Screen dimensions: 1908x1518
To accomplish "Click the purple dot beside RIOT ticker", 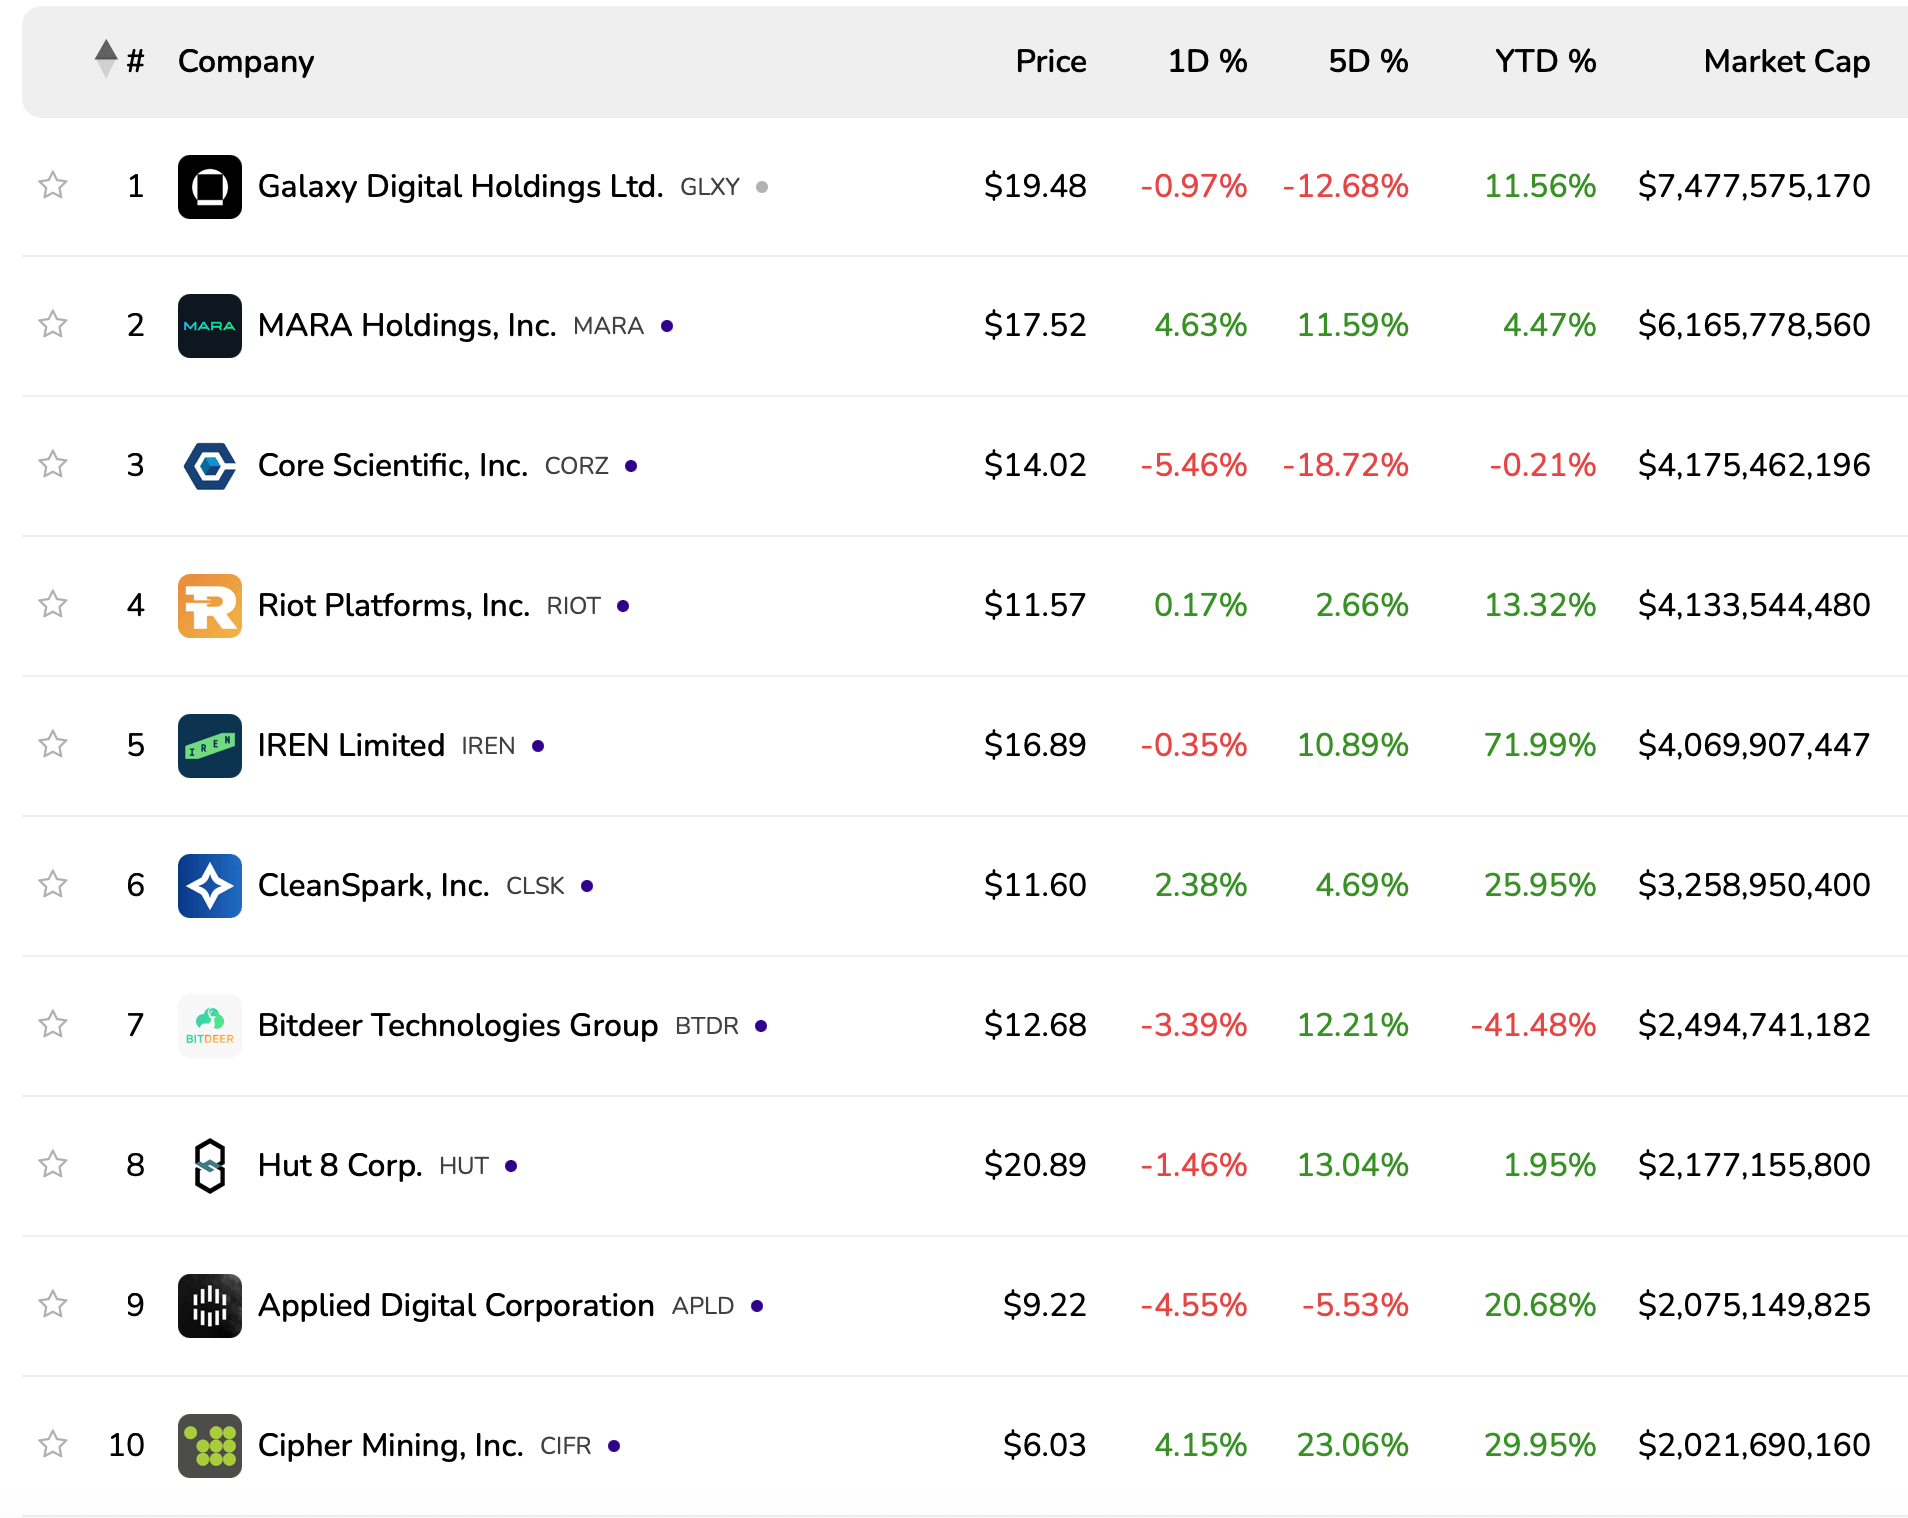I will [623, 606].
